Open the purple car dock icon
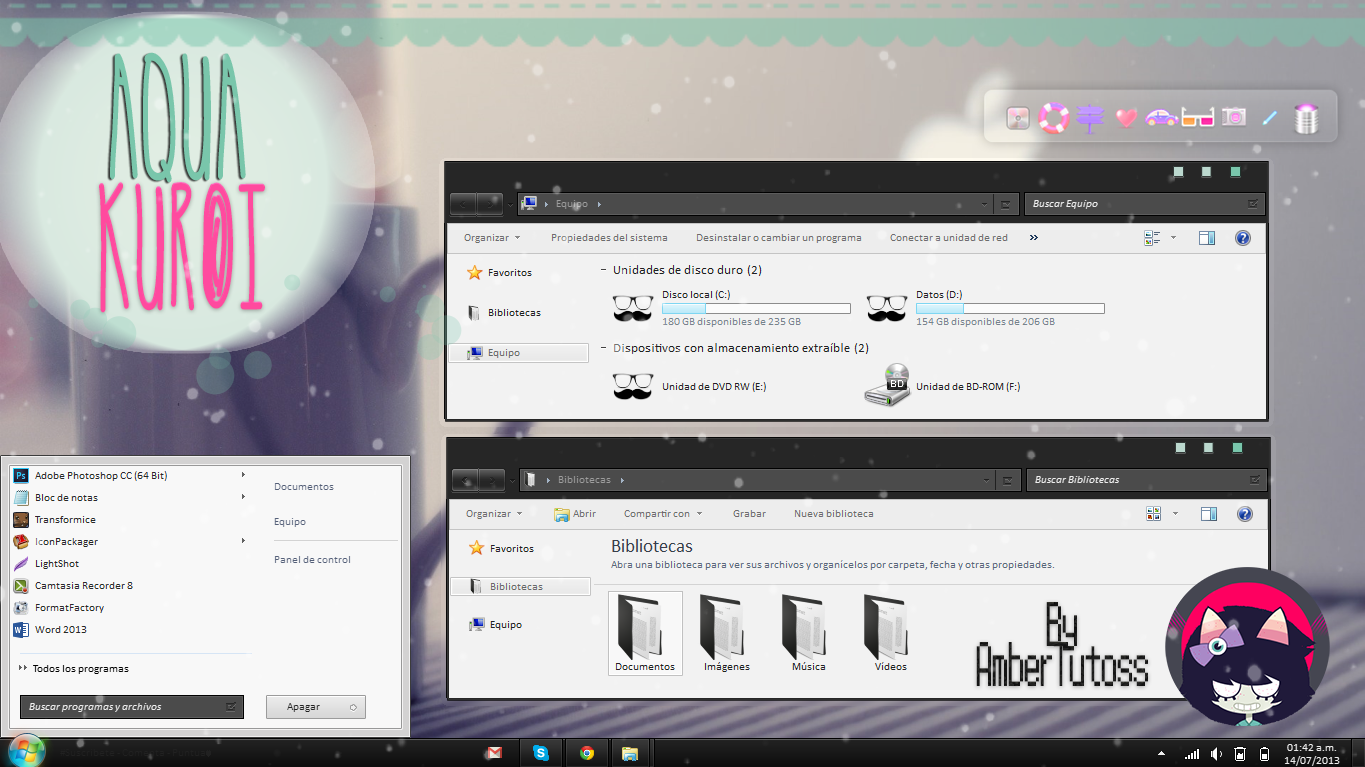This screenshot has width=1365, height=767. click(x=1161, y=118)
